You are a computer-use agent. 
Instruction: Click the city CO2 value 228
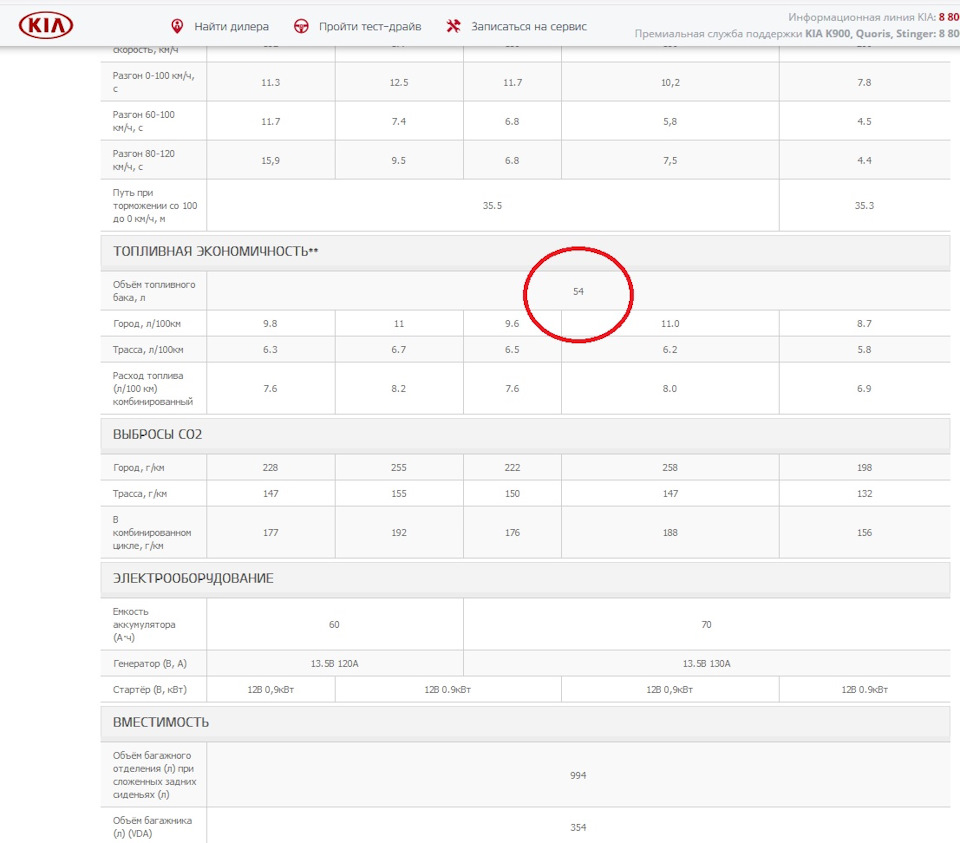pyautogui.click(x=271, y=468)
